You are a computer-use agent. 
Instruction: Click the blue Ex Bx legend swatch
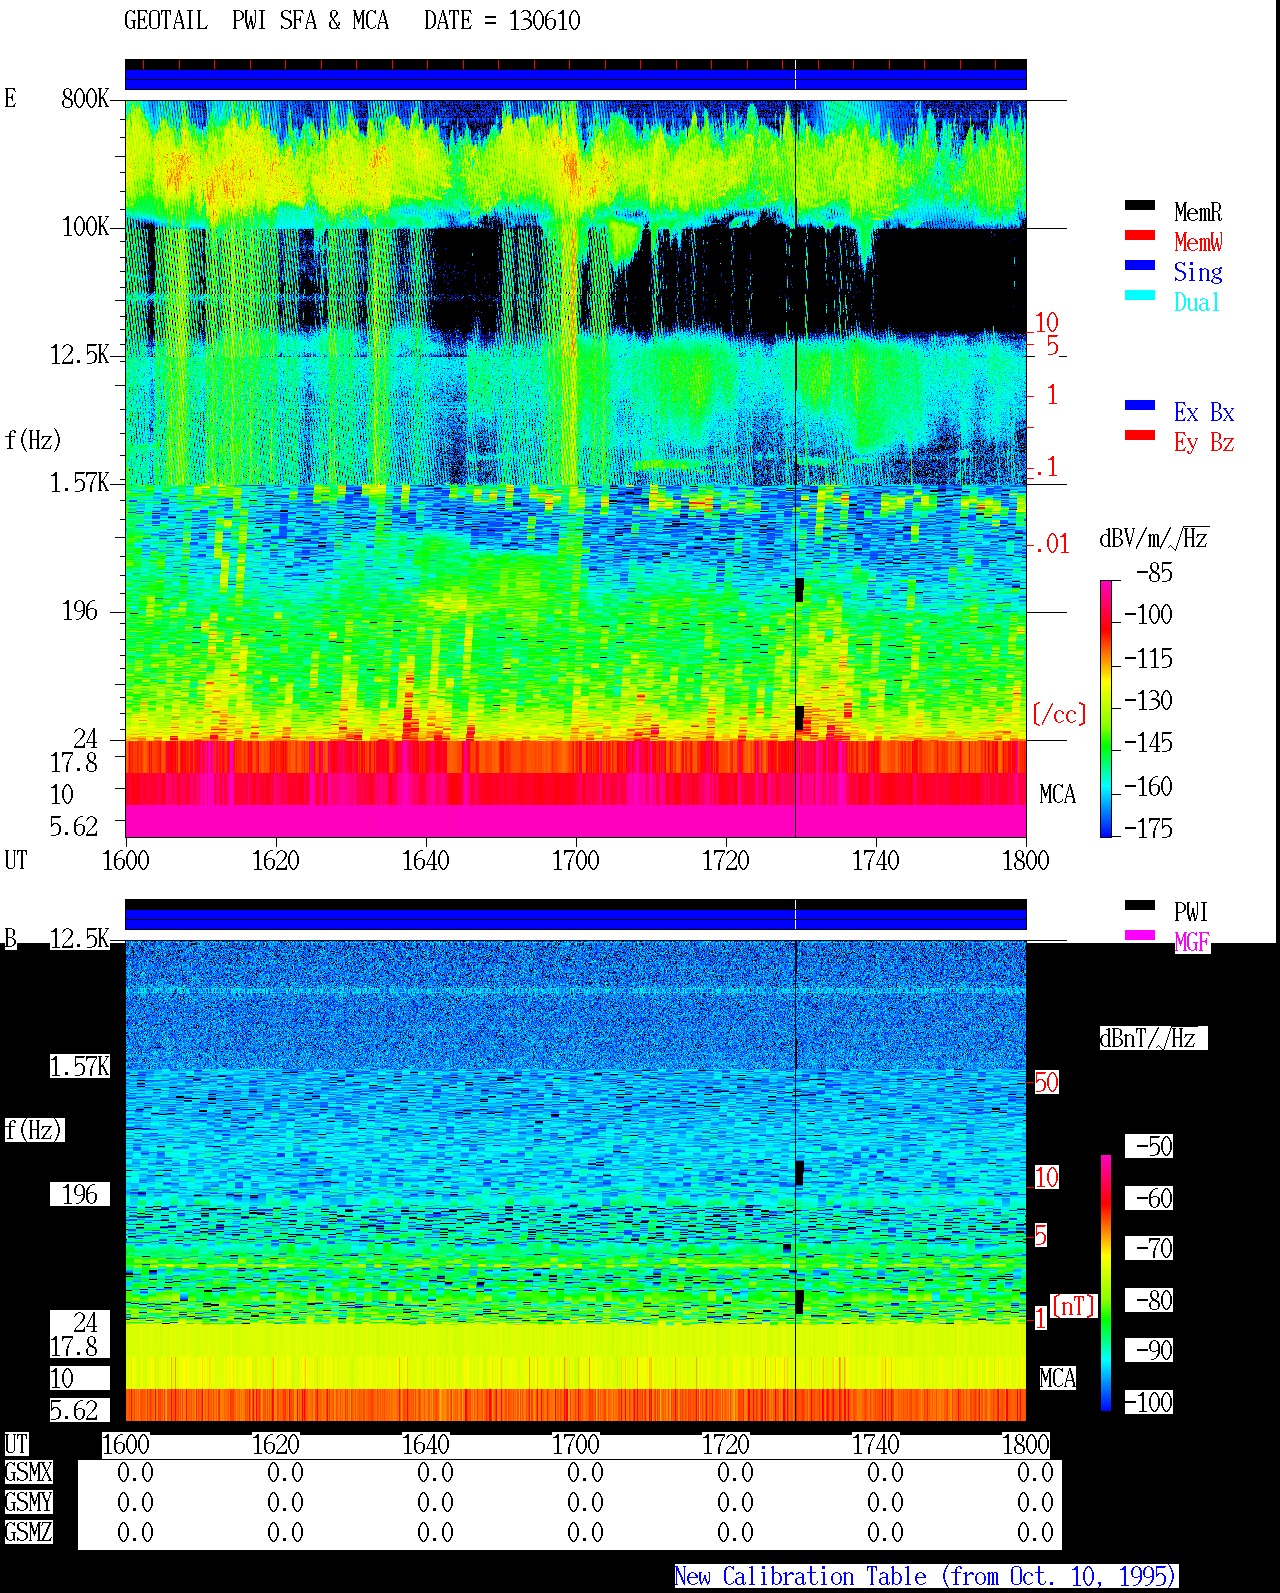point(1139,406)
